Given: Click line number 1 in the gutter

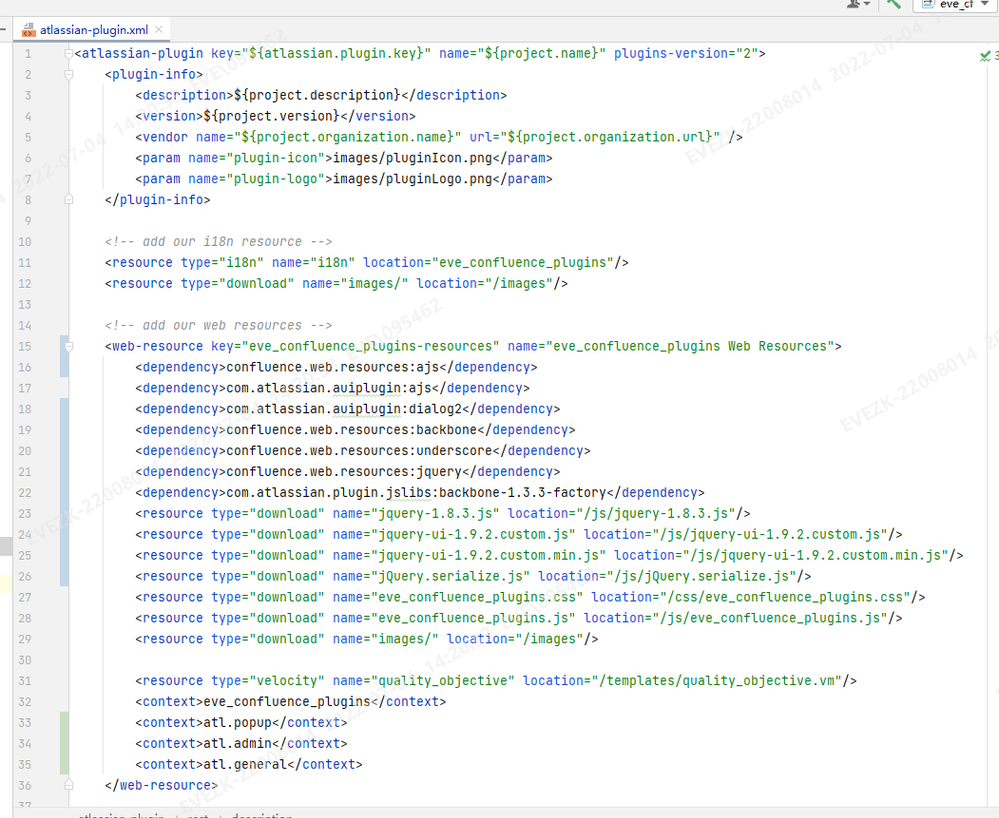Looking at the screenshot, I should point(27,54).
